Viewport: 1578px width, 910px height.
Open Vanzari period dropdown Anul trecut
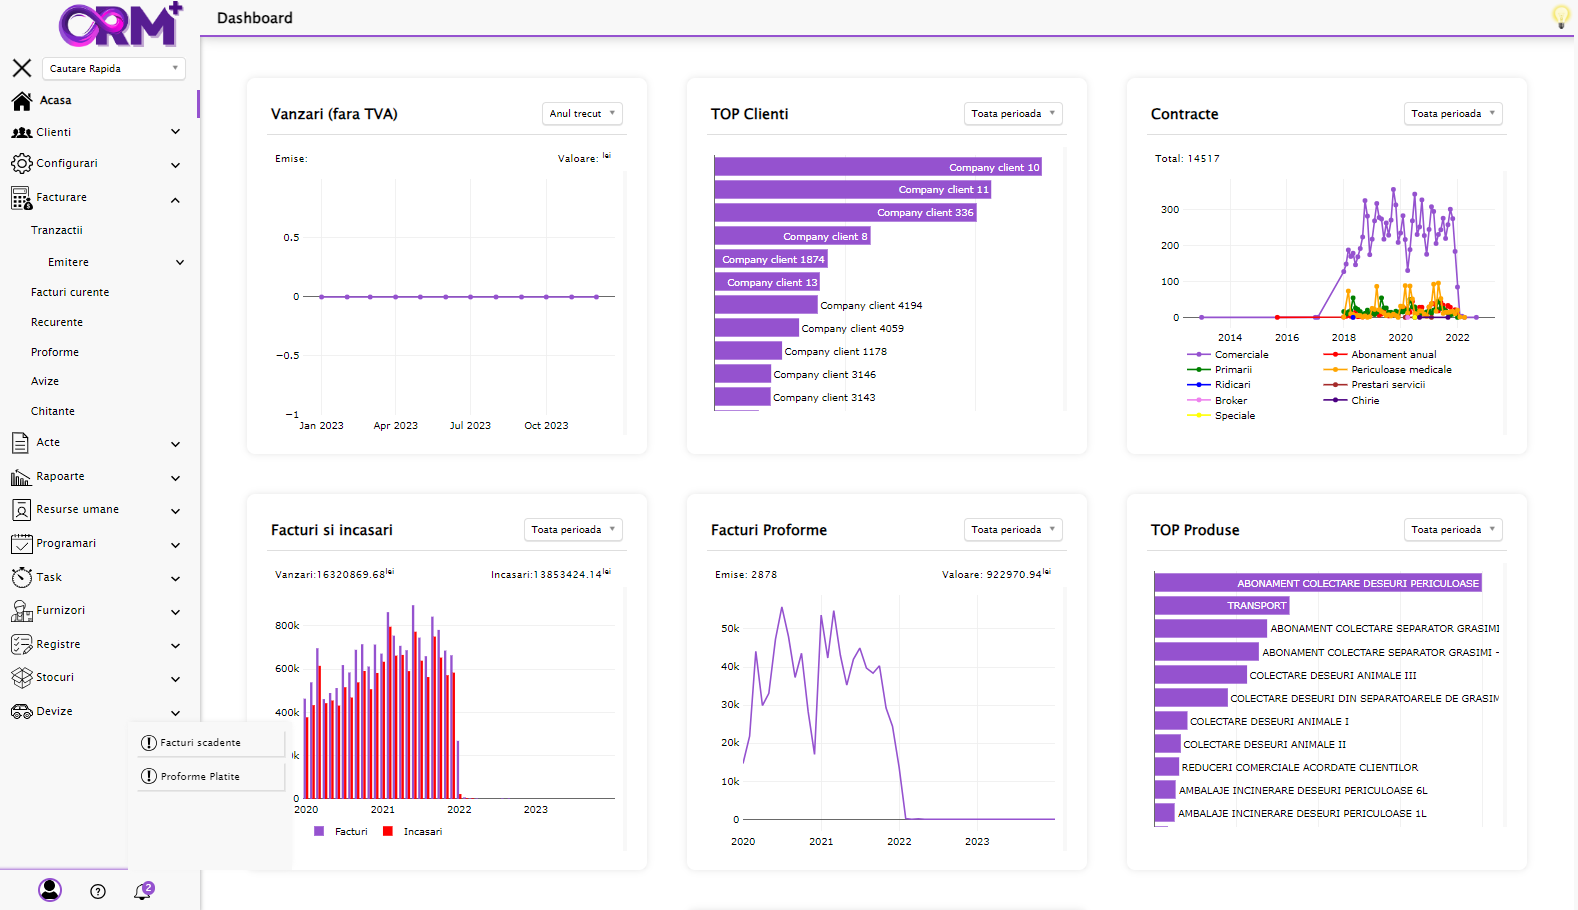[582, 114]
